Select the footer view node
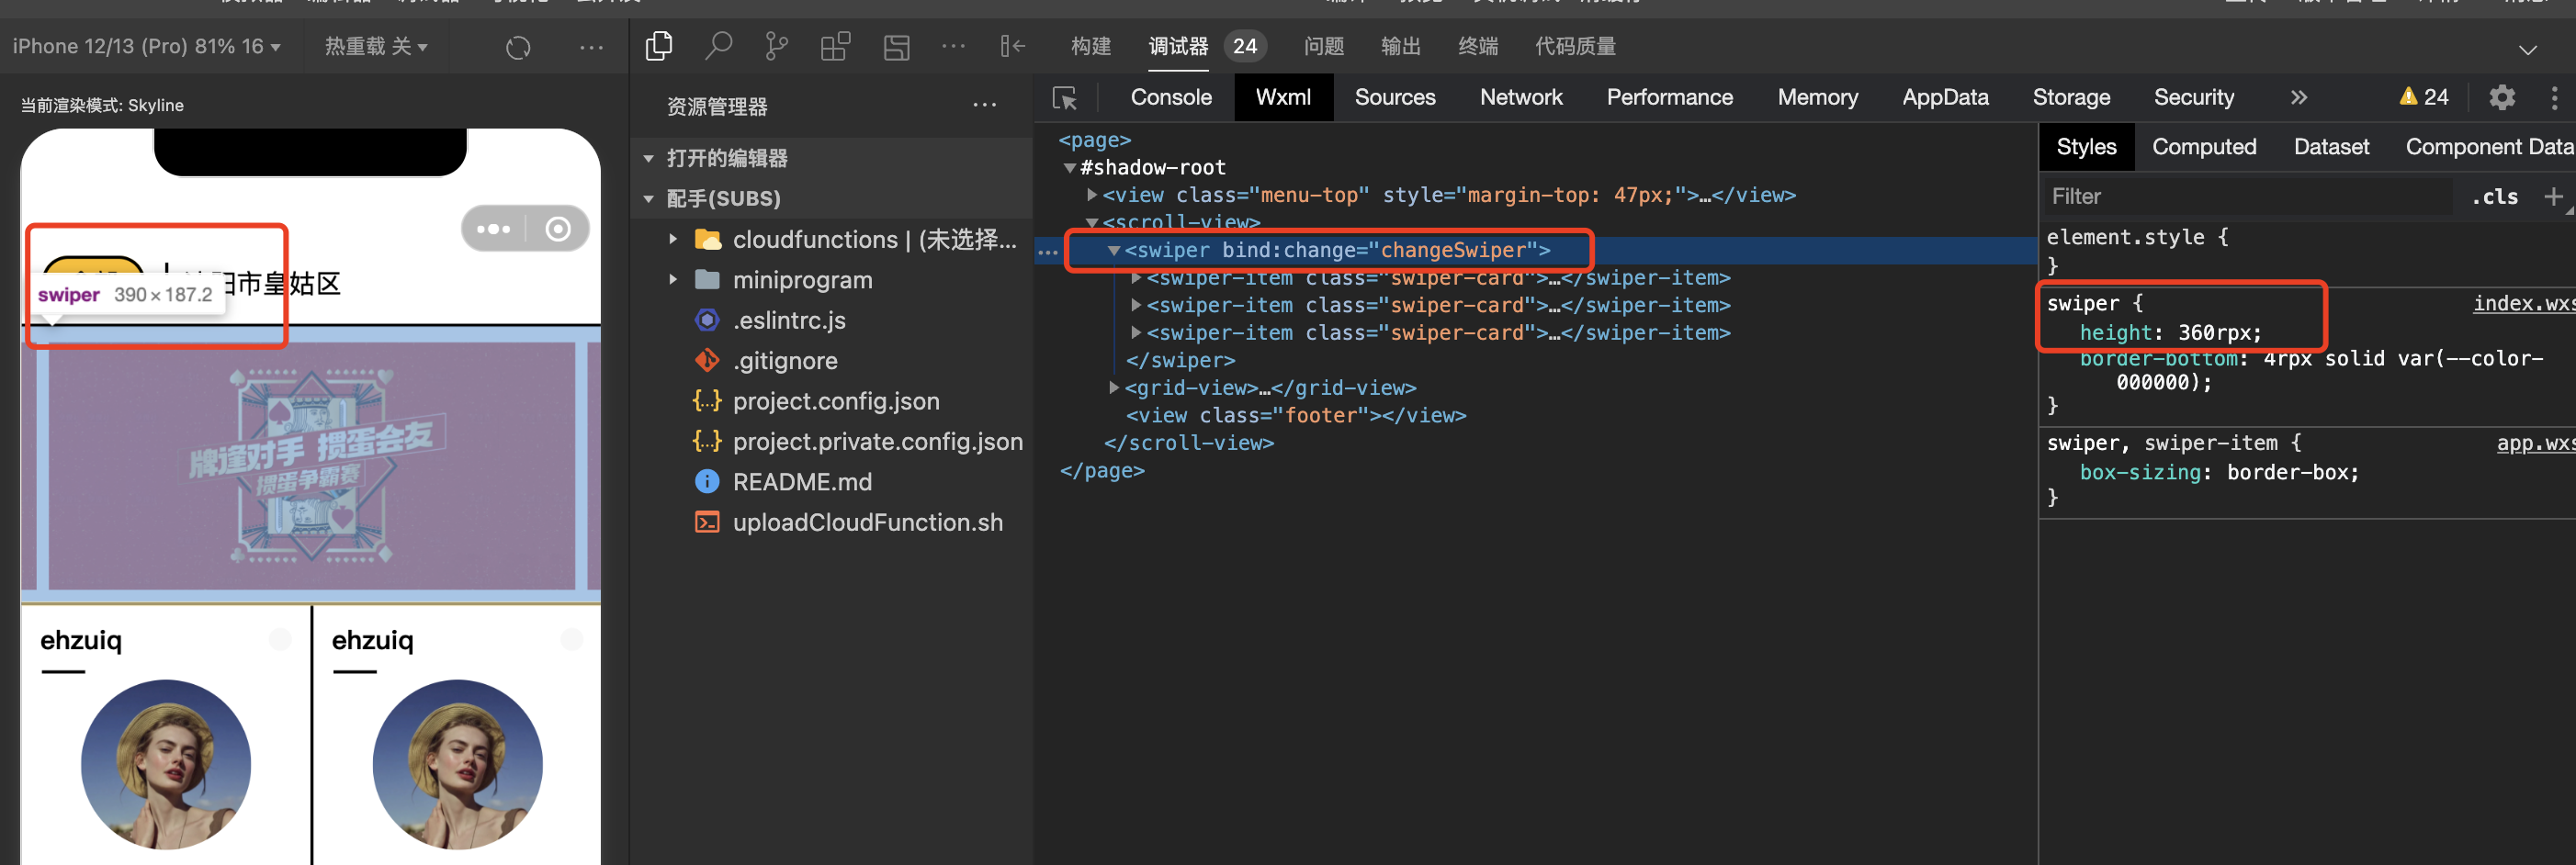 (x=1296, y=415)
